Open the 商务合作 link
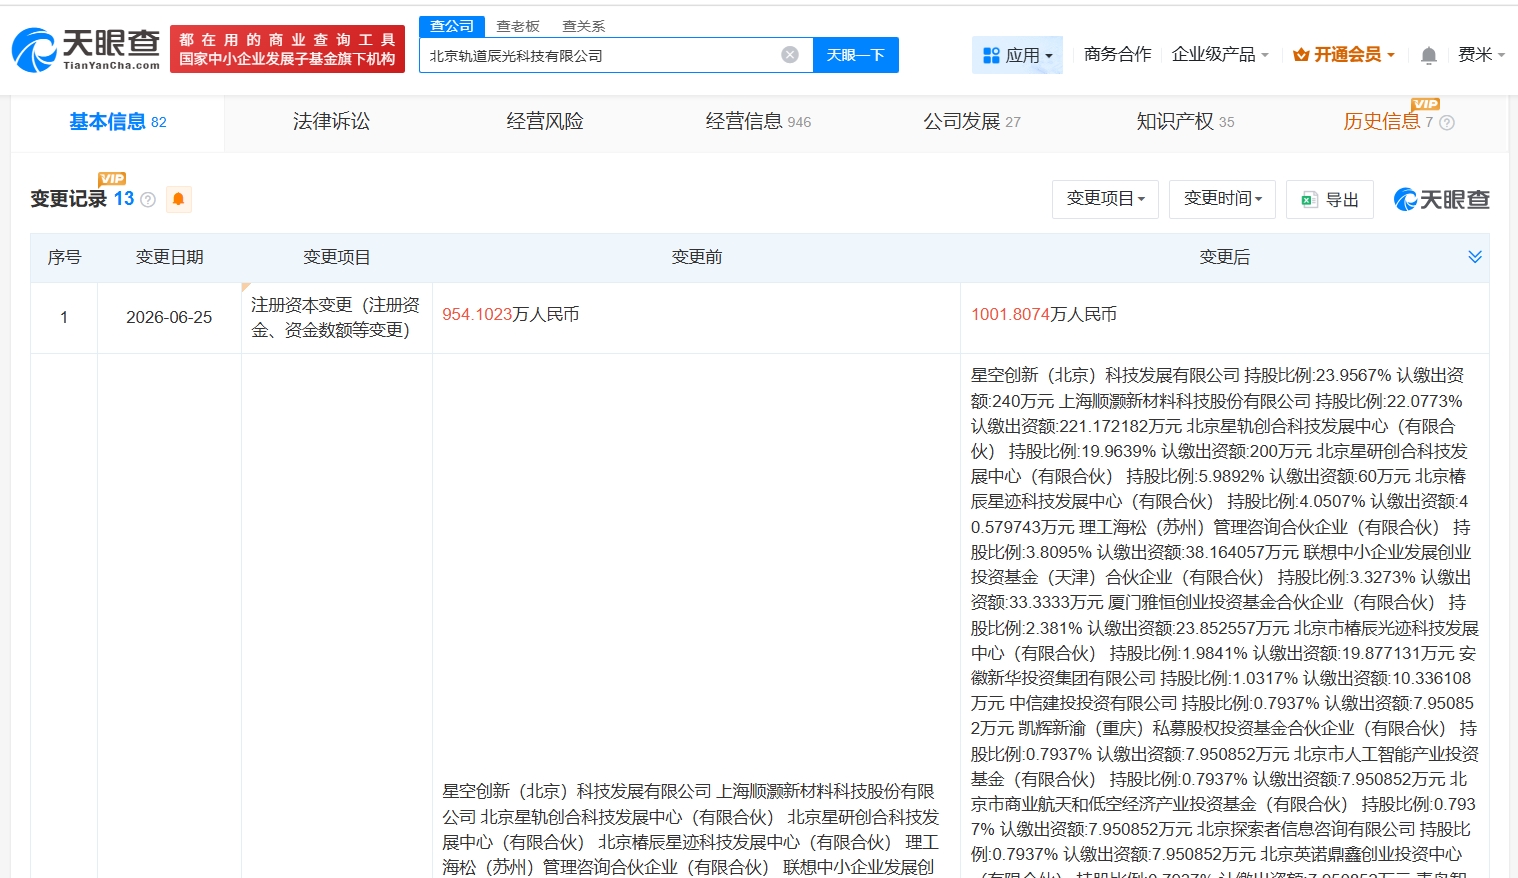Viewport: 1518px width, 878px height. [1117, 54]
